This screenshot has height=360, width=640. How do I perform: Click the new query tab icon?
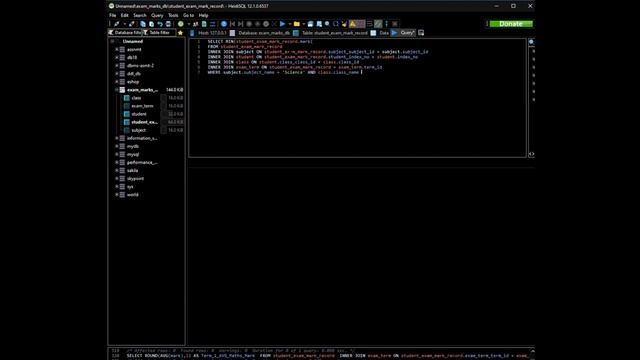pos(421,33)
